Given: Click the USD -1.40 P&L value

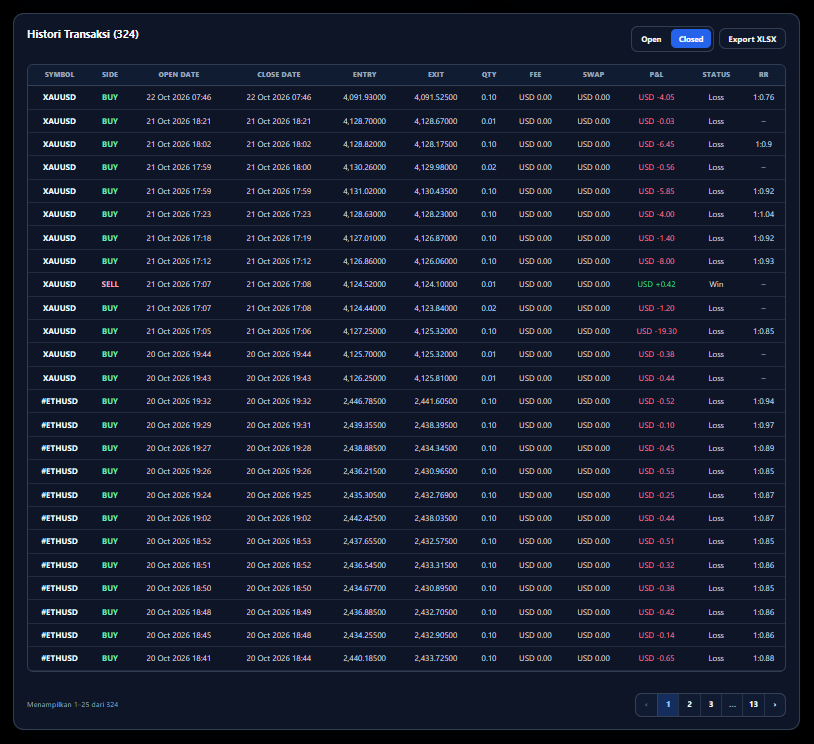Looking at the screenshot, I should point(656,238).
